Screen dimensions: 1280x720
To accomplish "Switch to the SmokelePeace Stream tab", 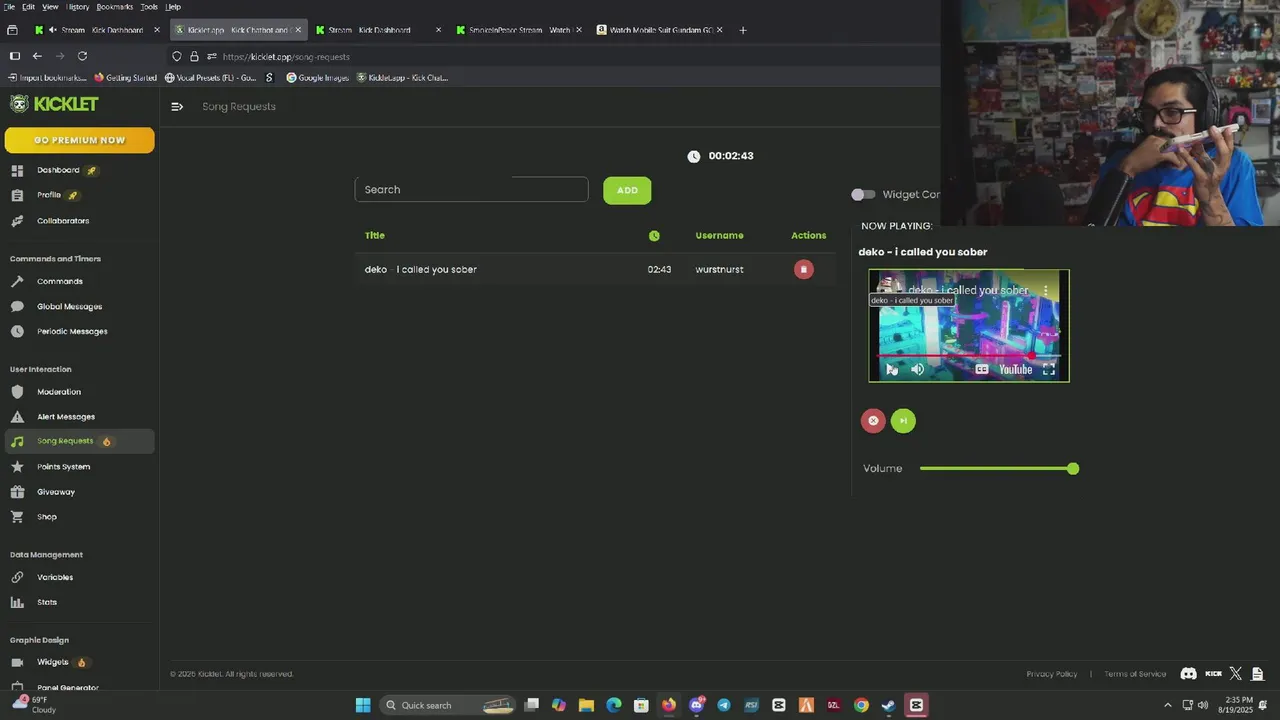I will point(518,30).
